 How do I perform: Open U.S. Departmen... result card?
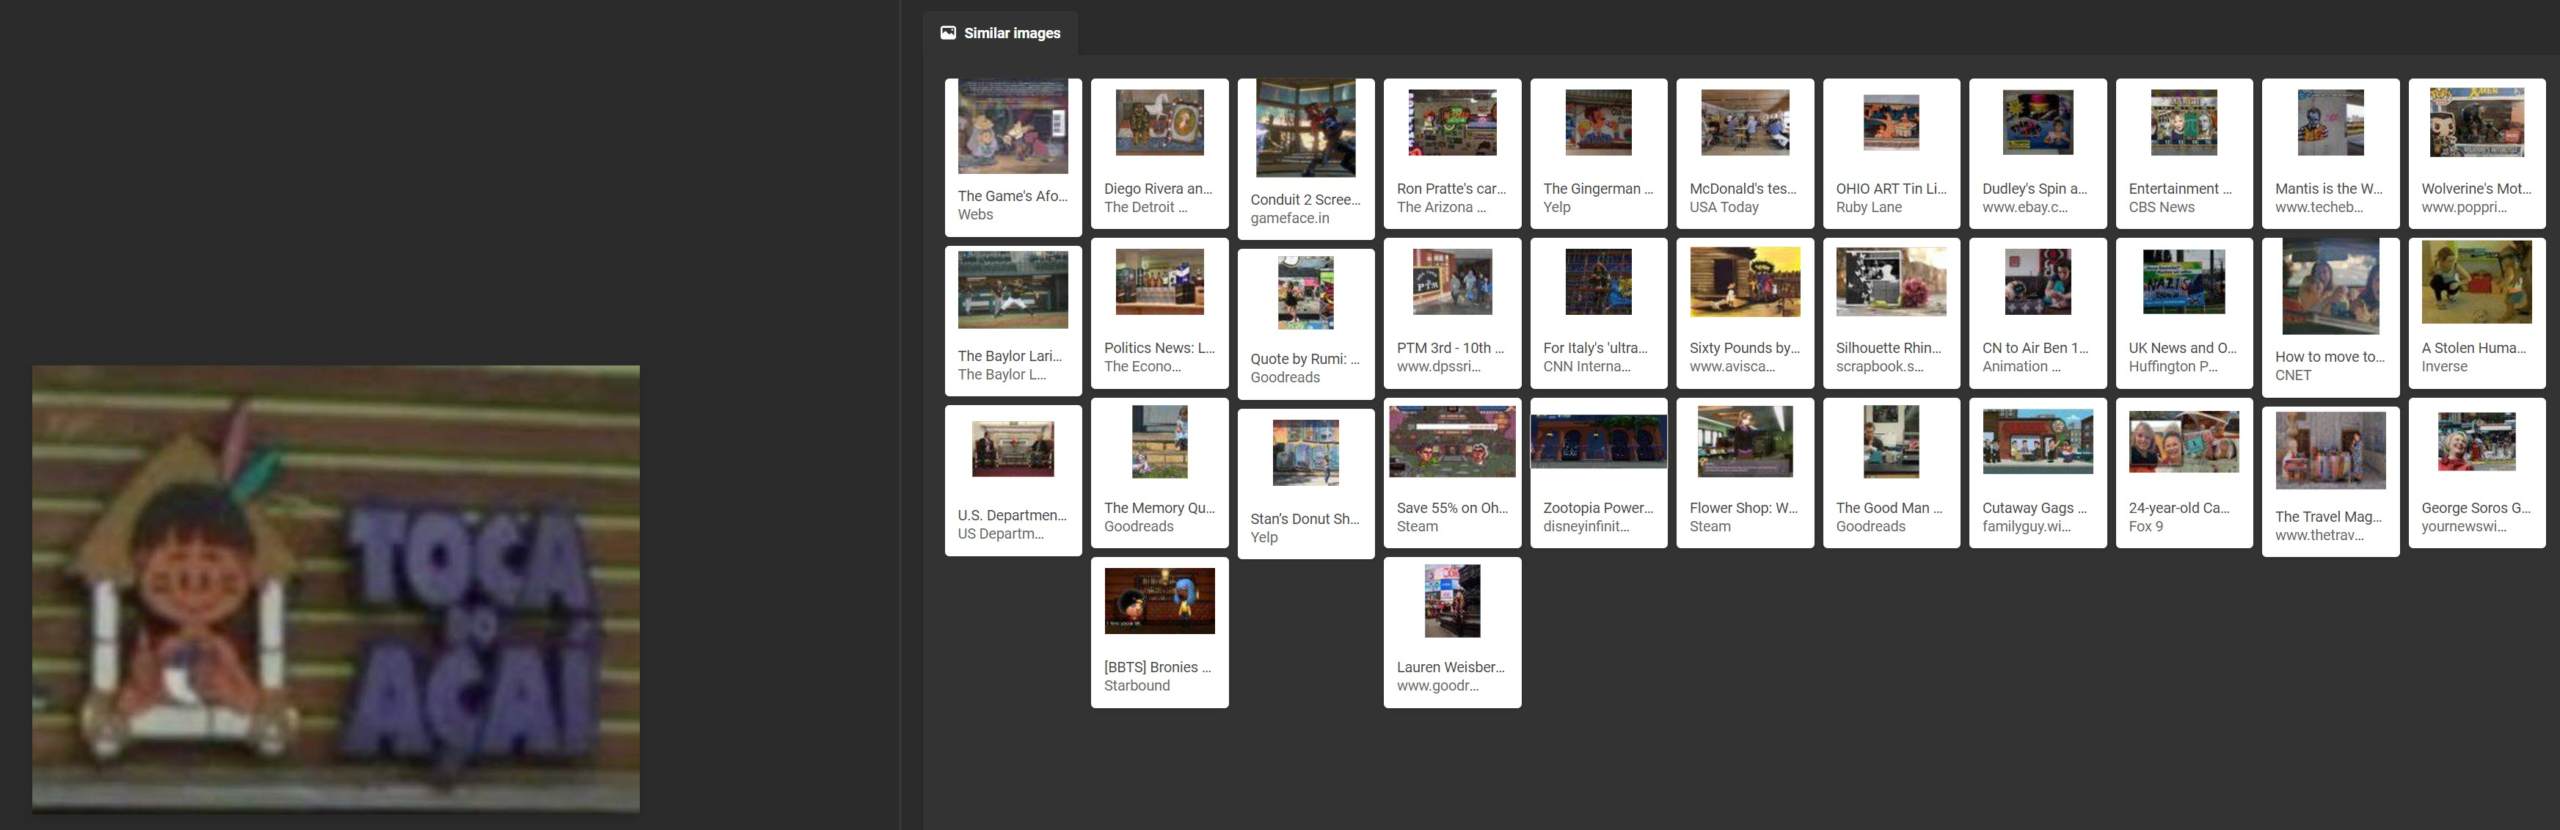pos(1013,480)
